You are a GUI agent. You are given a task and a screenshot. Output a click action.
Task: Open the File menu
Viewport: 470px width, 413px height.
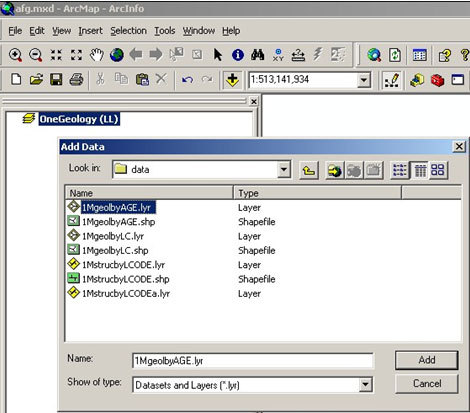click(x=15, y=31)
